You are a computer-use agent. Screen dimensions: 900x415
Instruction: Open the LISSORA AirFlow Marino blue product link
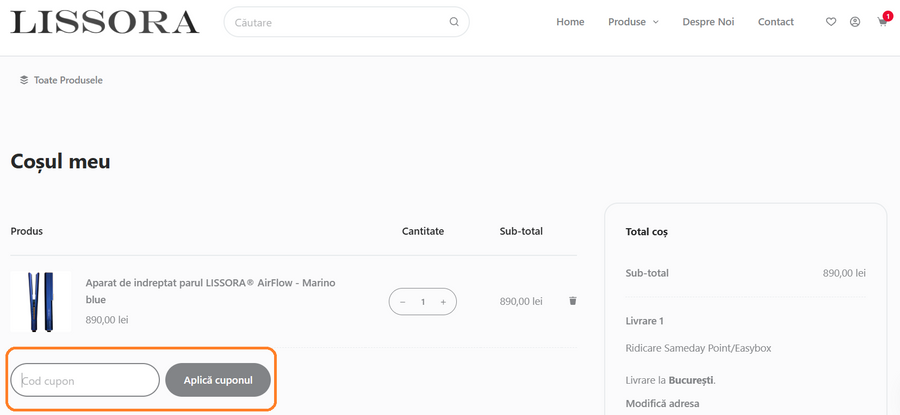pyautogui.click(x=210, y=291)
